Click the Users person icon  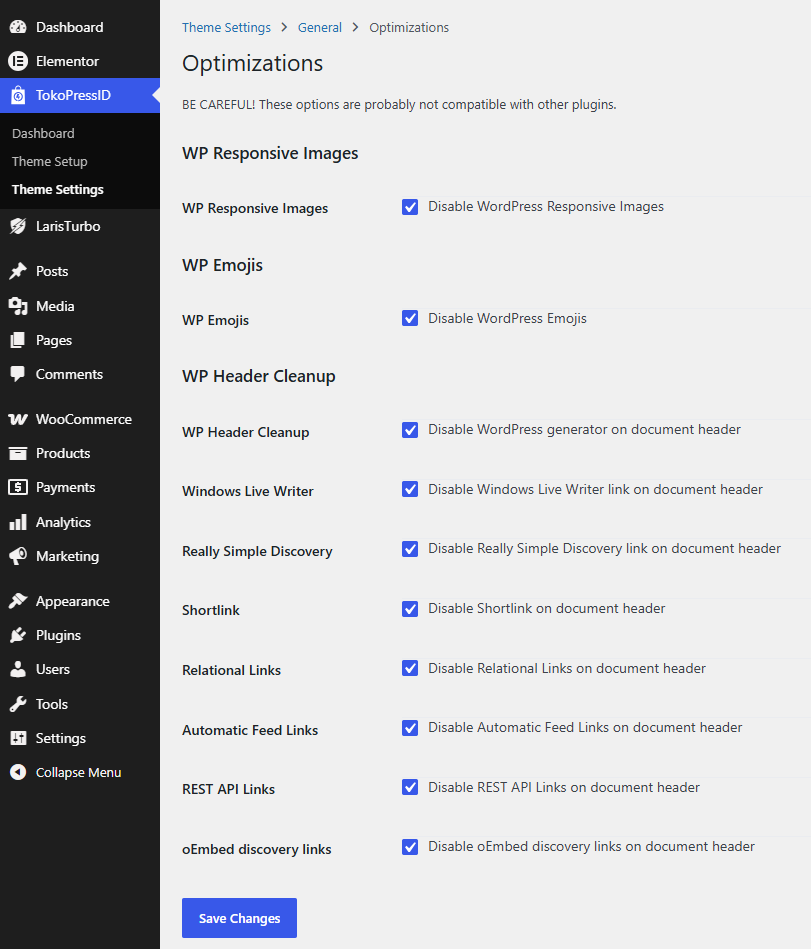coord(18,669)
